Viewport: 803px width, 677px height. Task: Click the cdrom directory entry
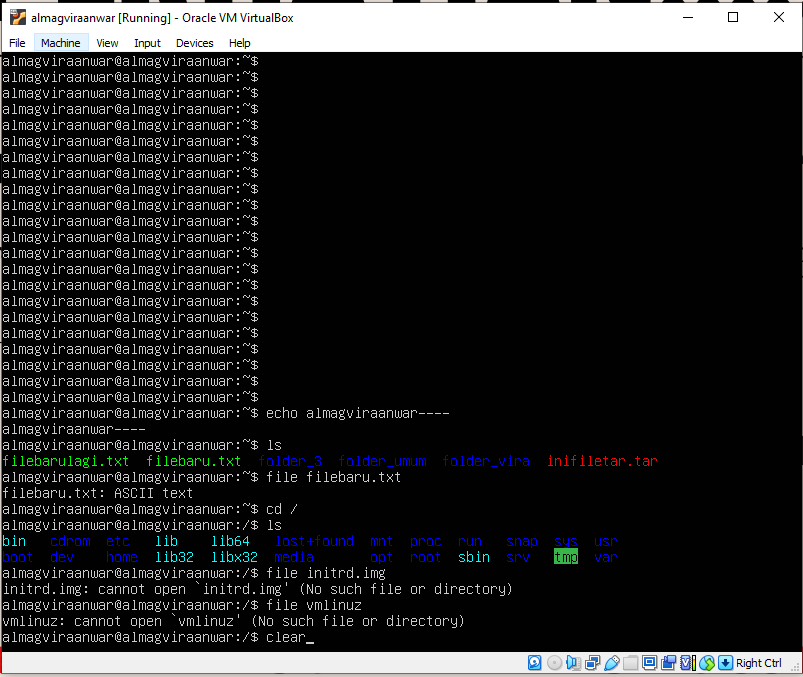pyautogui.click(x=70, y=541)
